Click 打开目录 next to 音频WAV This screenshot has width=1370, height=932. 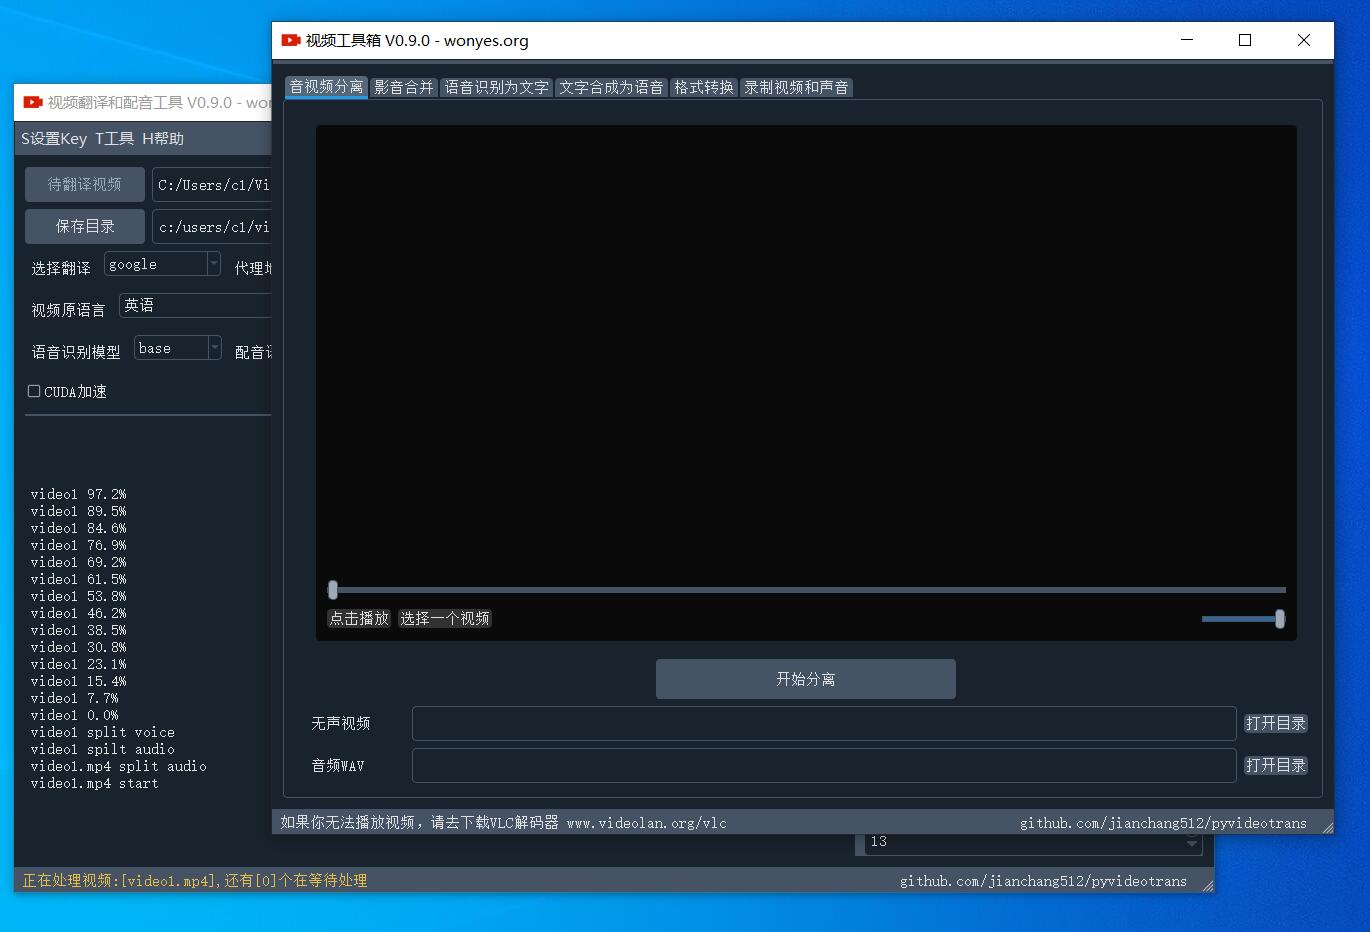click(1275, 765)
